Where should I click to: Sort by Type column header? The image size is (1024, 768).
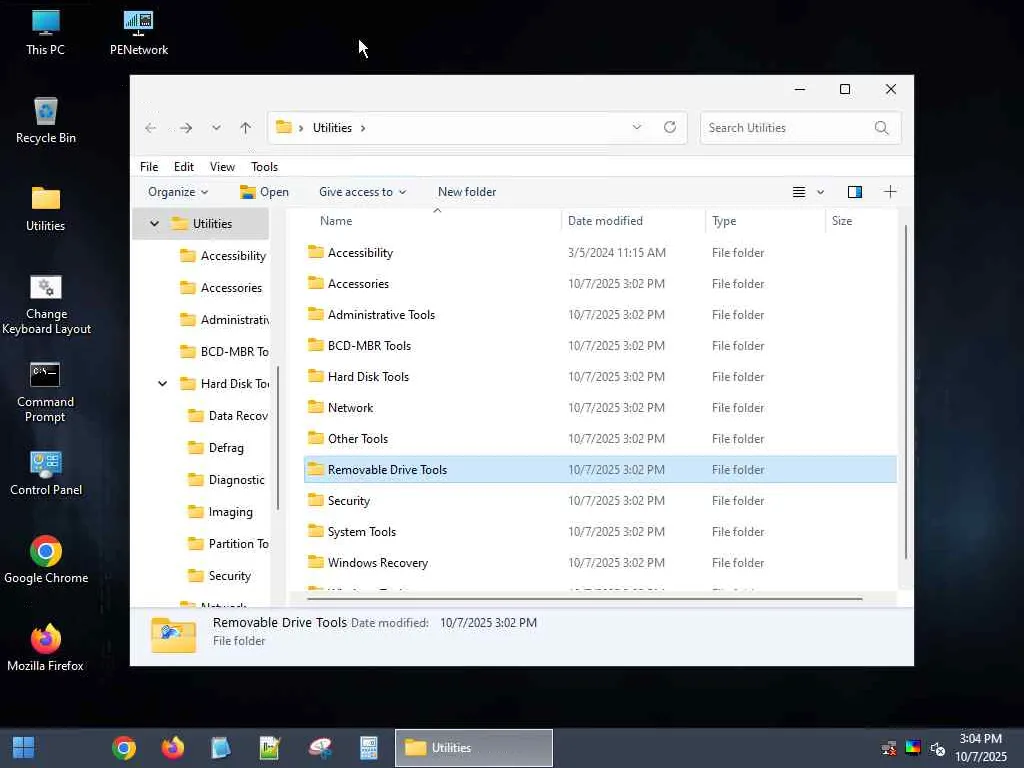click(765, 221)
